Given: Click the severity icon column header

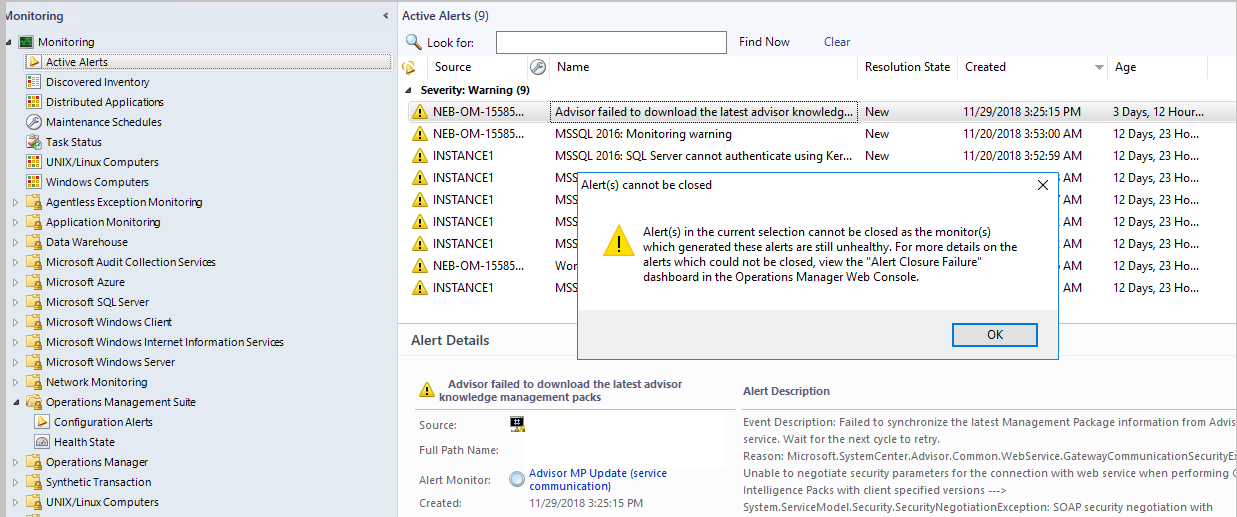Looking at the screenshot, I should 408,68.
